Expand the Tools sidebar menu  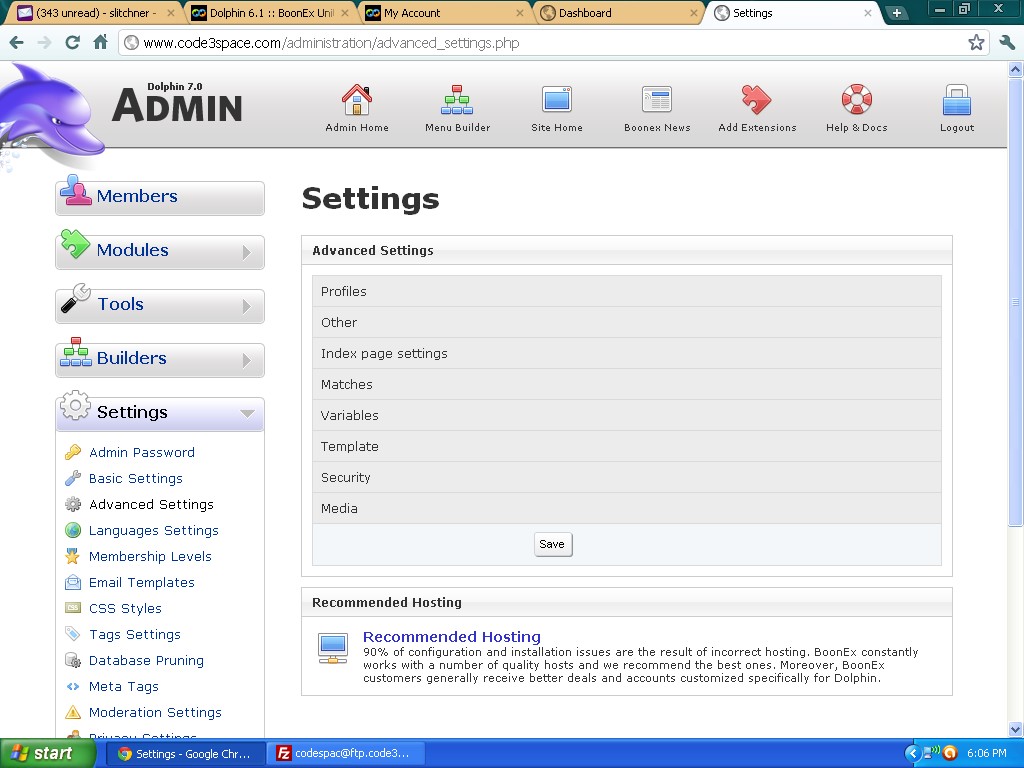click(x=160, y=305)
